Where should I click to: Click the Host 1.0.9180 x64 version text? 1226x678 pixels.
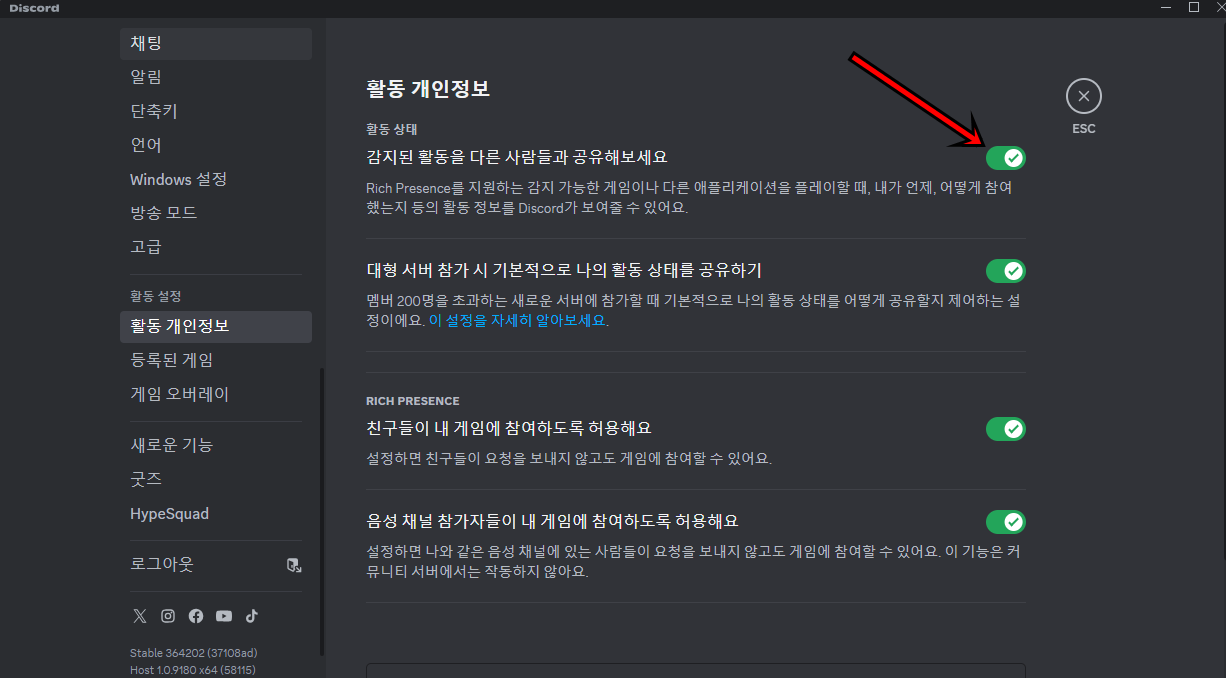[194, 669]
